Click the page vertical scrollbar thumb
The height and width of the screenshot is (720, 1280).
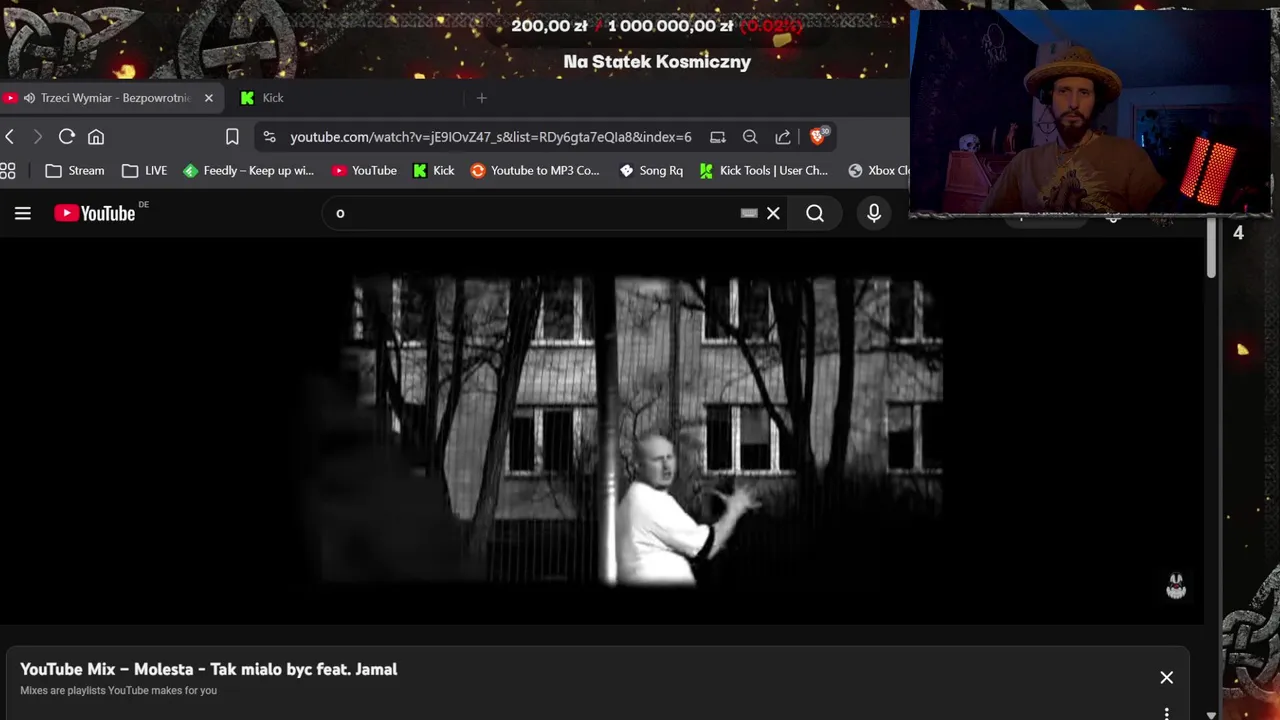[x=1211, y=249]
